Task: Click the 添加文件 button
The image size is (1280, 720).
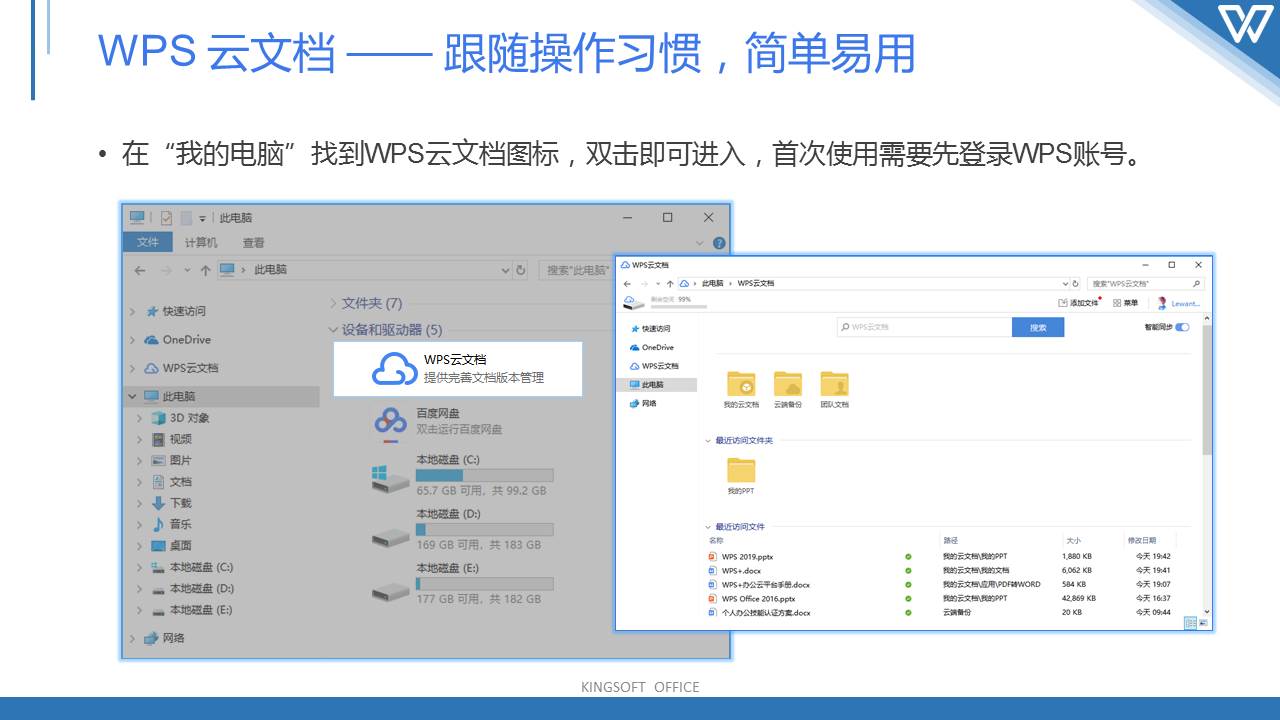Action: click(x=1080, y=302)
